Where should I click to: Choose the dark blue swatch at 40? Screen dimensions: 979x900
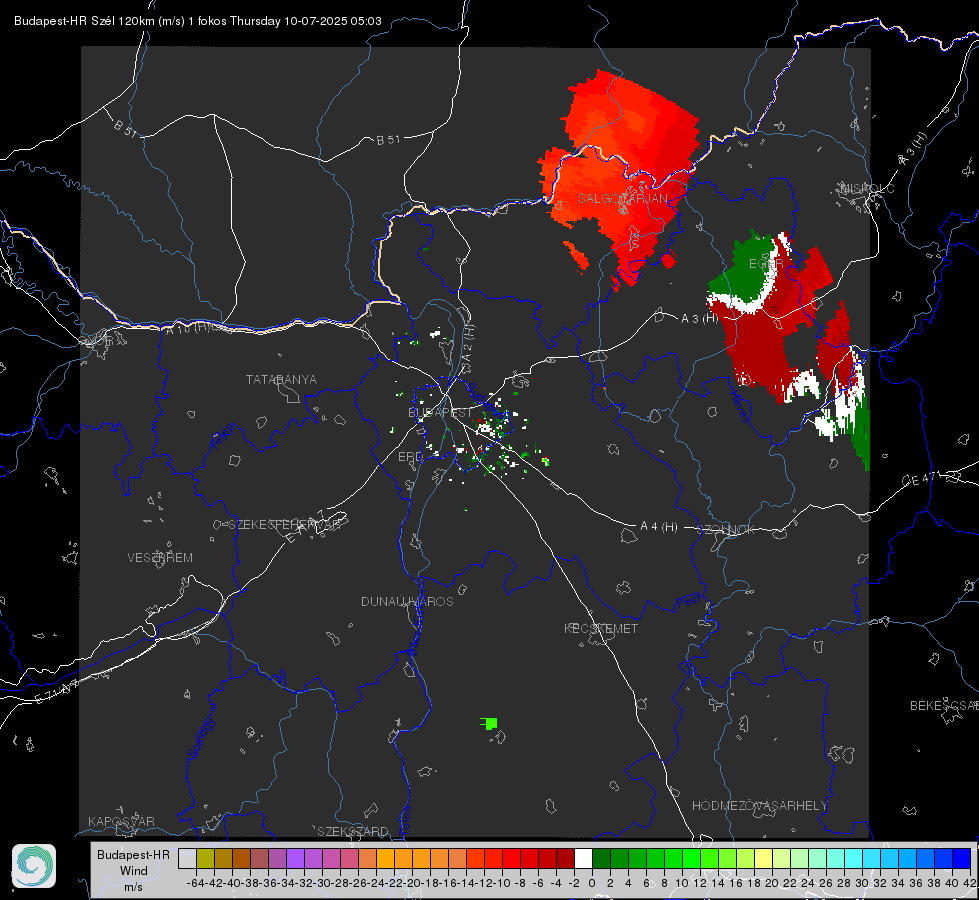pos(962,858)
